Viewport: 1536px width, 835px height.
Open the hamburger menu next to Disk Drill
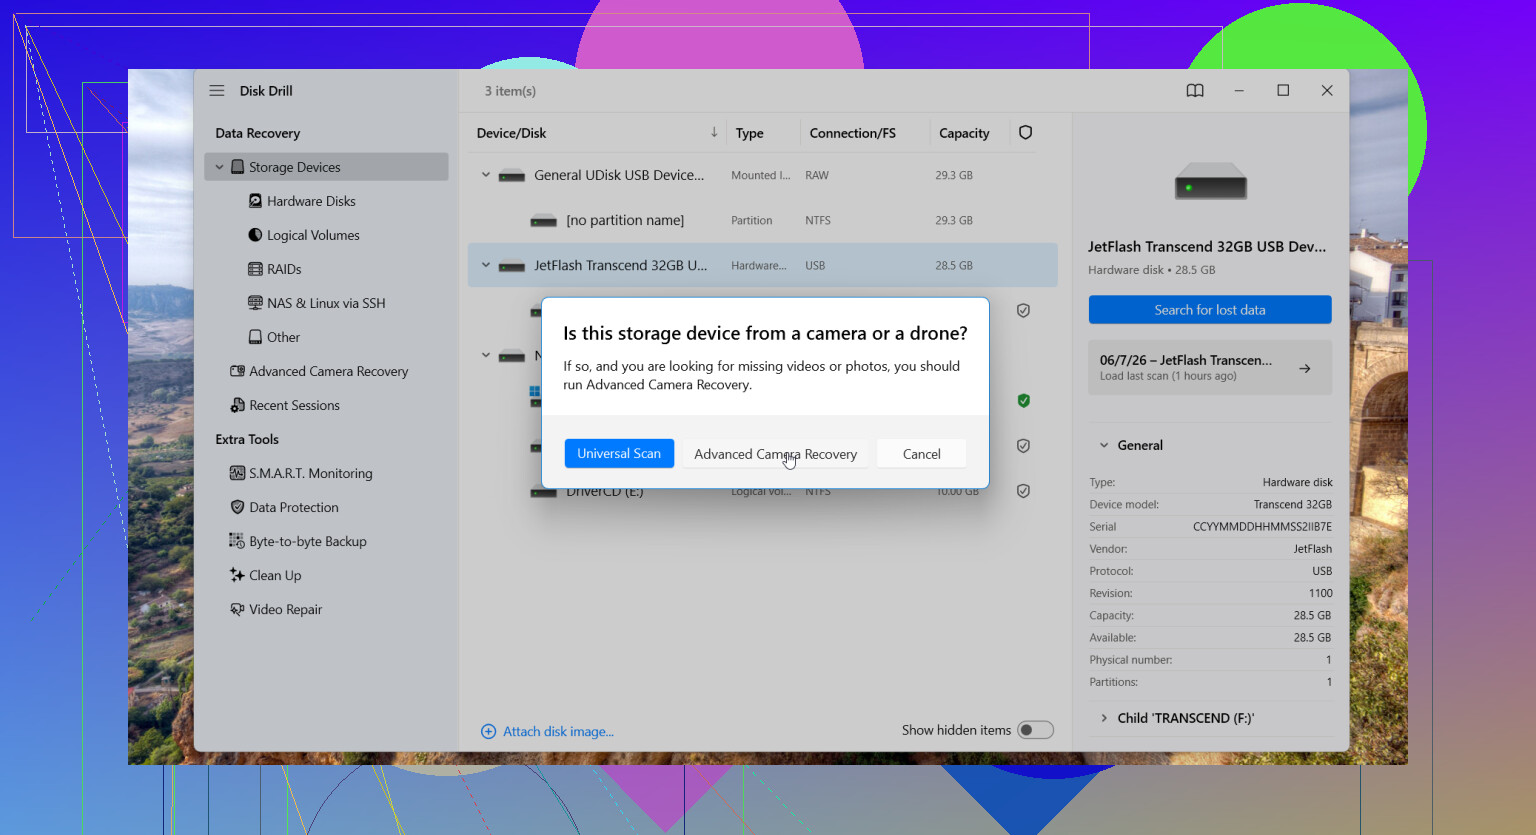click(217, 91)
